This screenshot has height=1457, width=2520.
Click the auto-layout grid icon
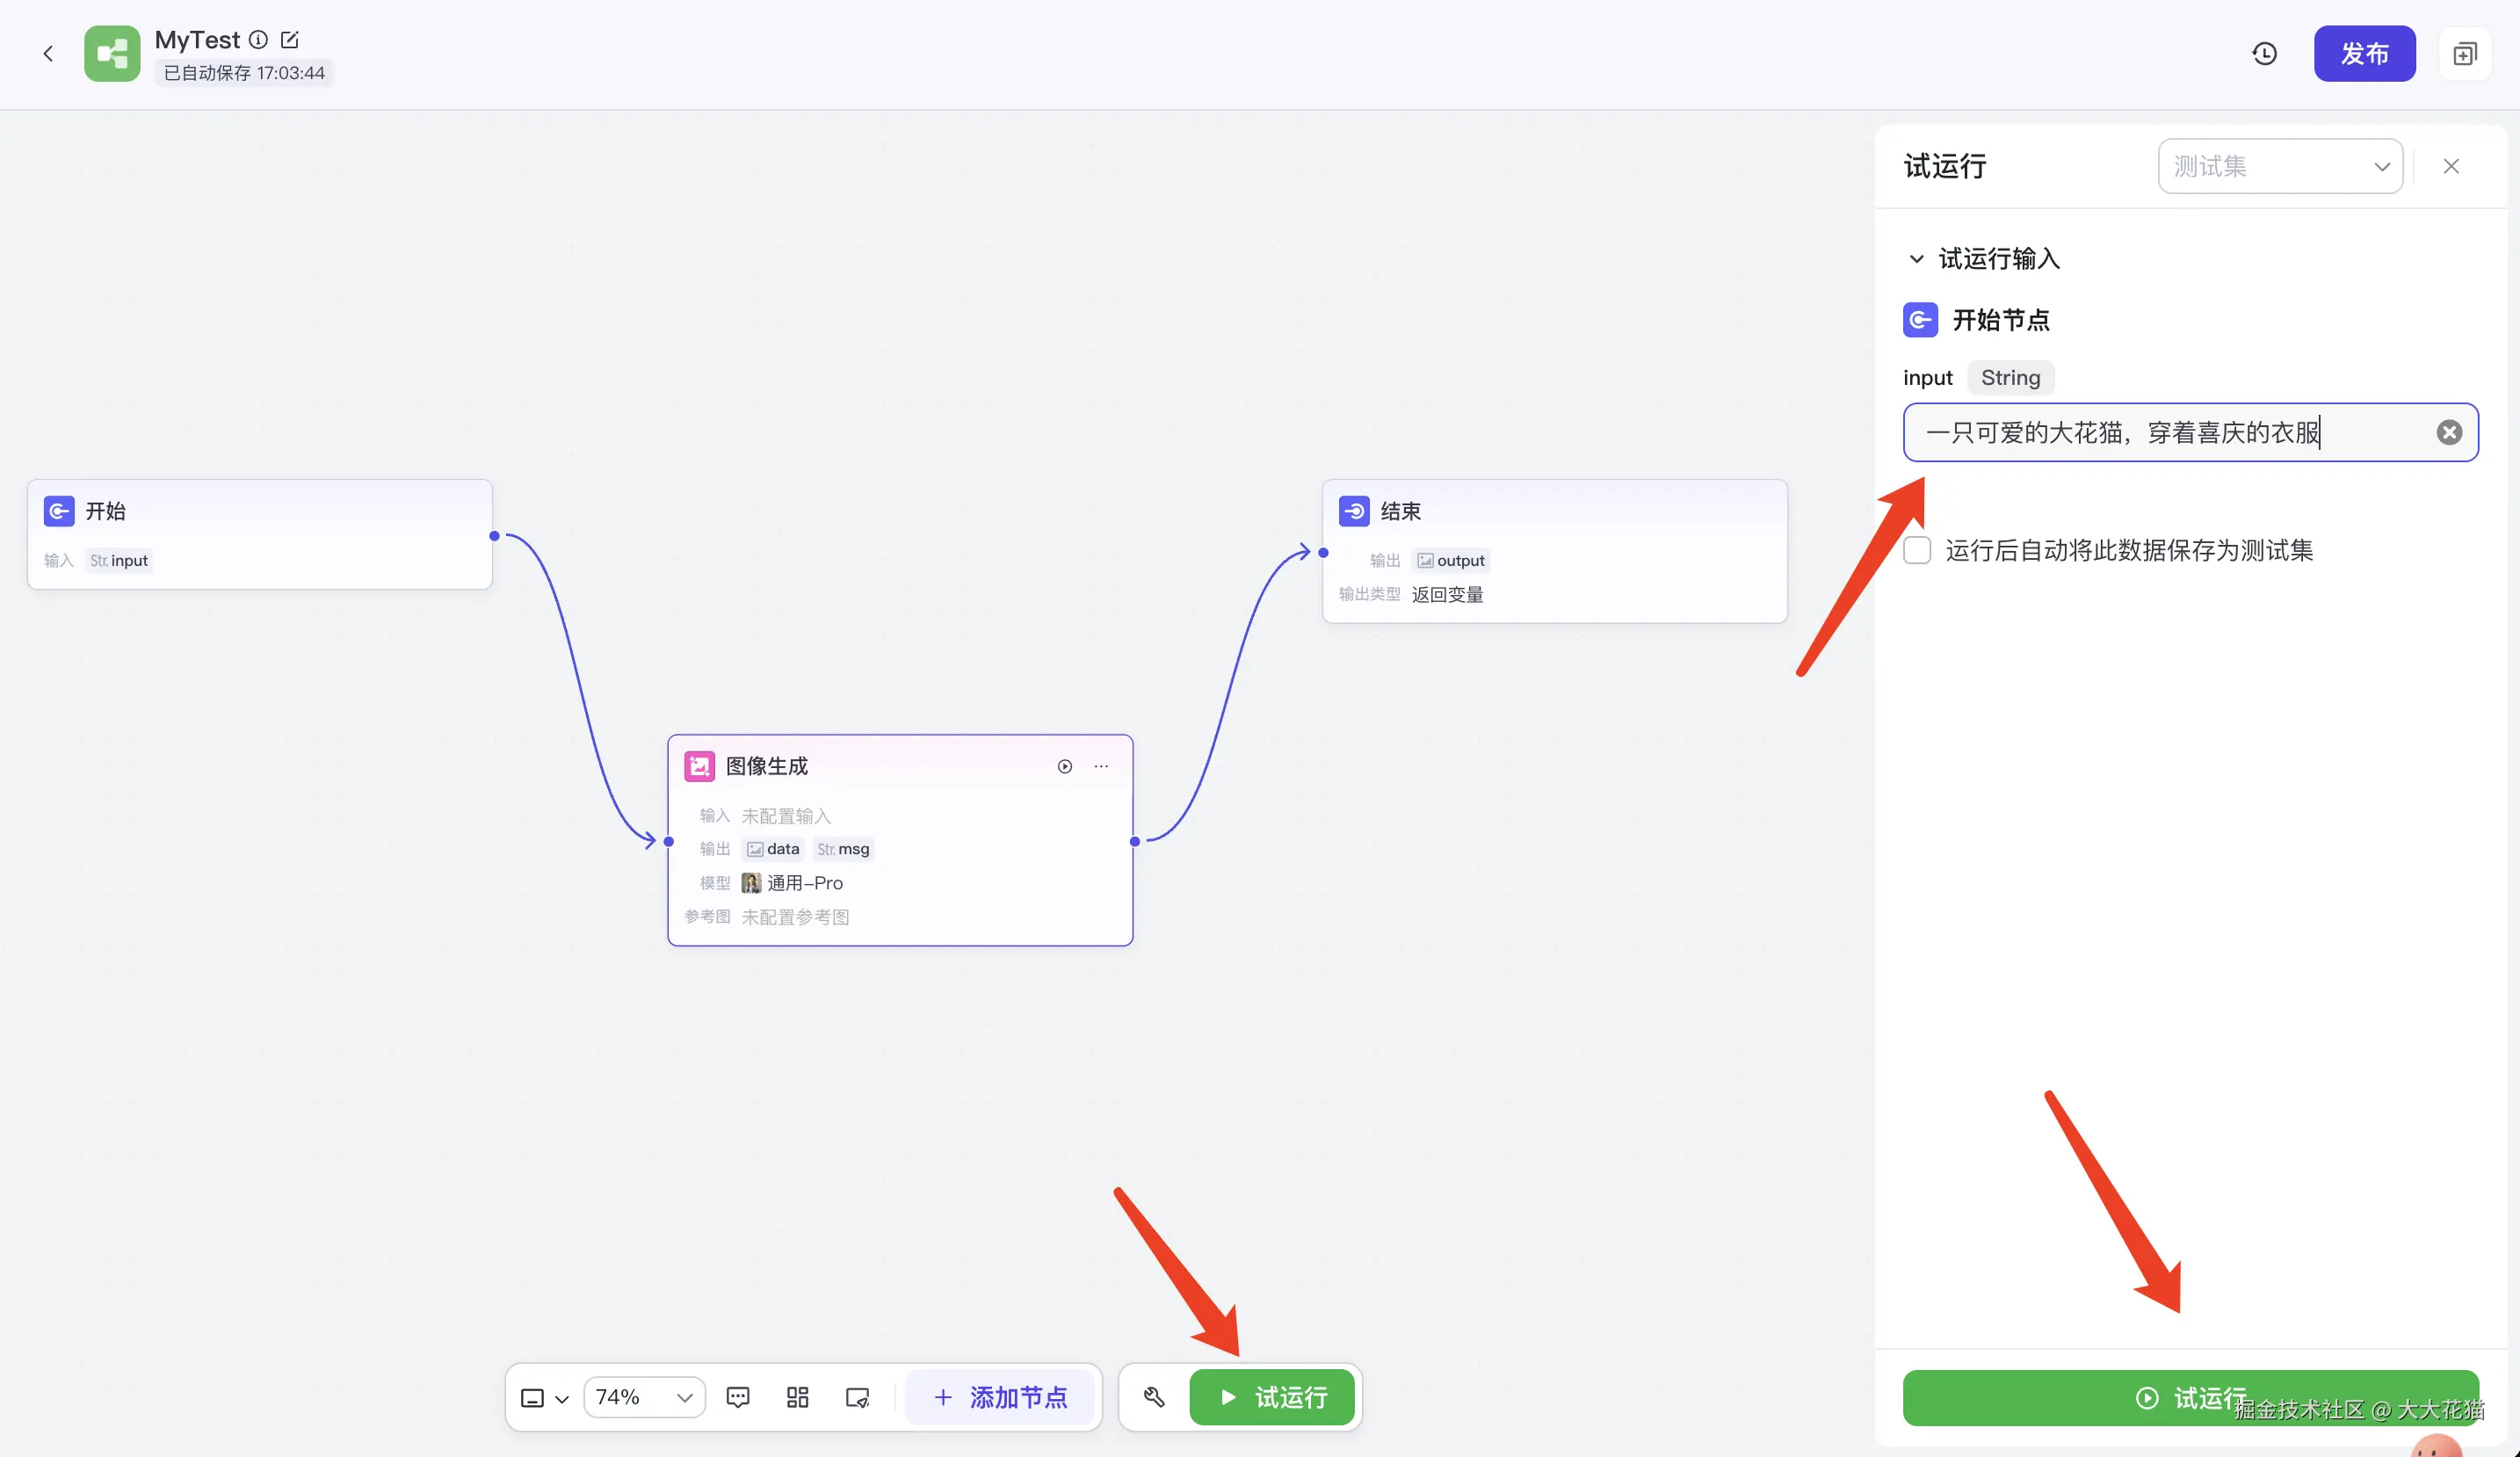tap(797, 1397)
